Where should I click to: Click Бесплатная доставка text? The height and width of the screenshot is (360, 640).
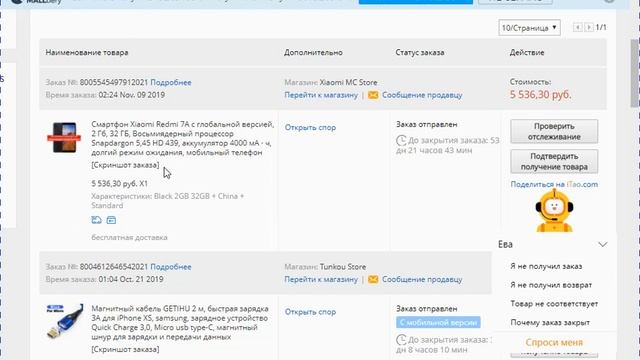click(129, 238)
